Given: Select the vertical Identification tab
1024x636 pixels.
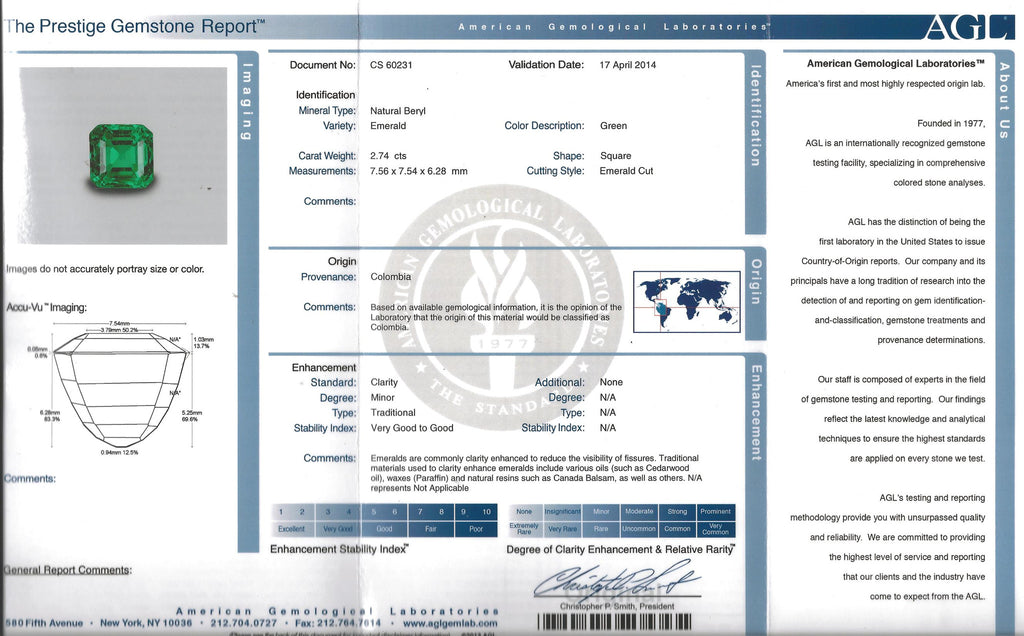Looking at the screenshot, I should point(756,115).
